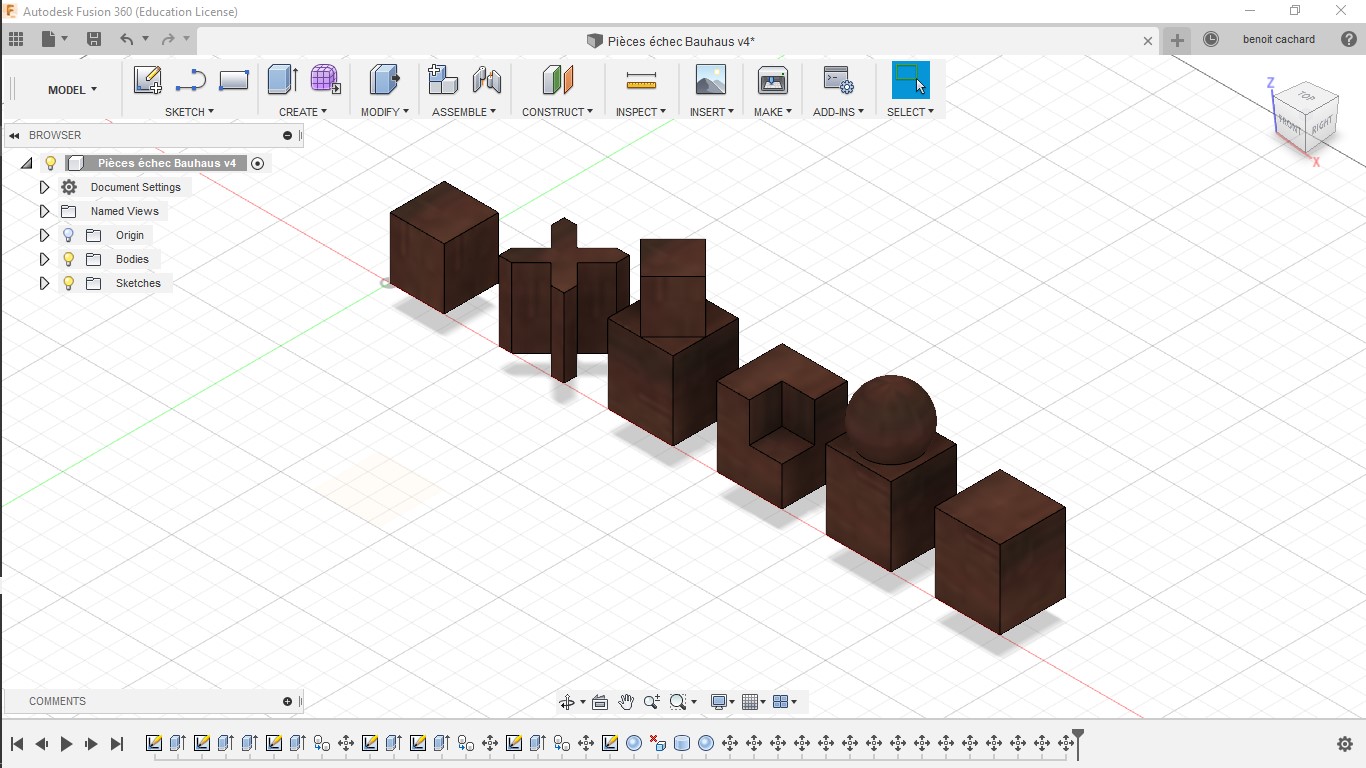Click the Save icon in the top bar
This screenshot has width=1366, height=768.
(x=94, y=39)
